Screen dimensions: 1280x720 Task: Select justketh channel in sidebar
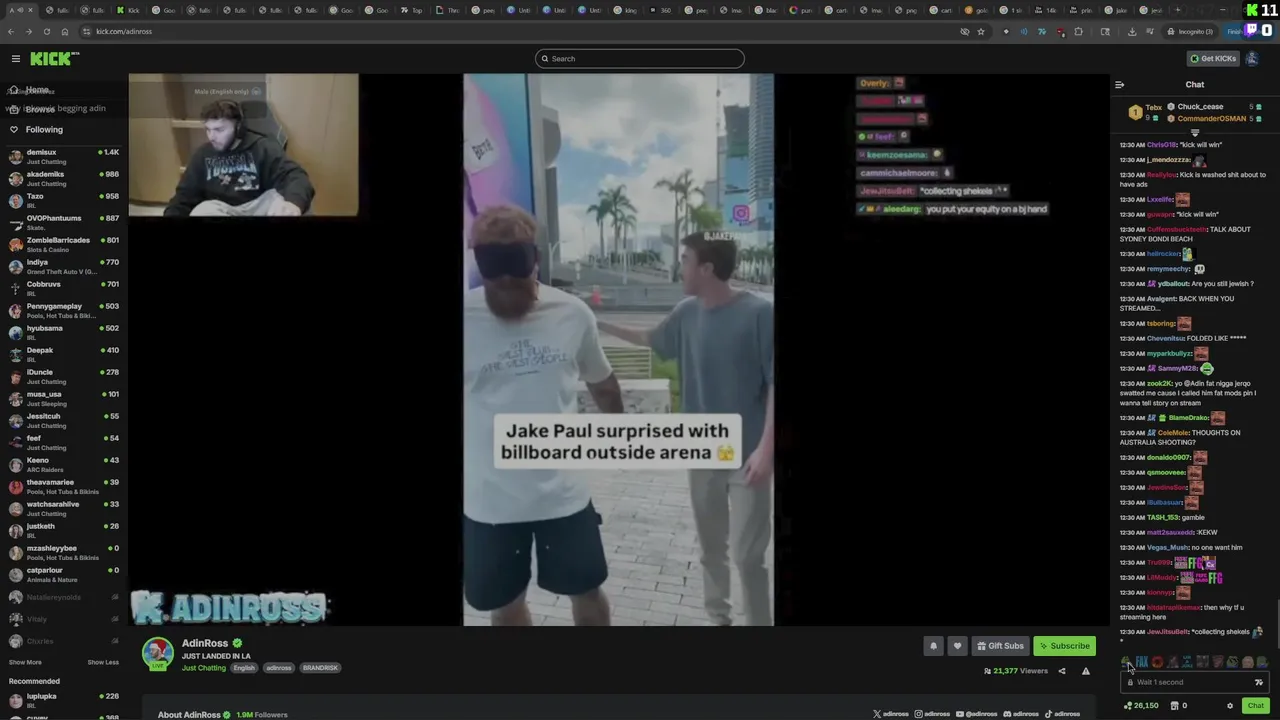62,531
